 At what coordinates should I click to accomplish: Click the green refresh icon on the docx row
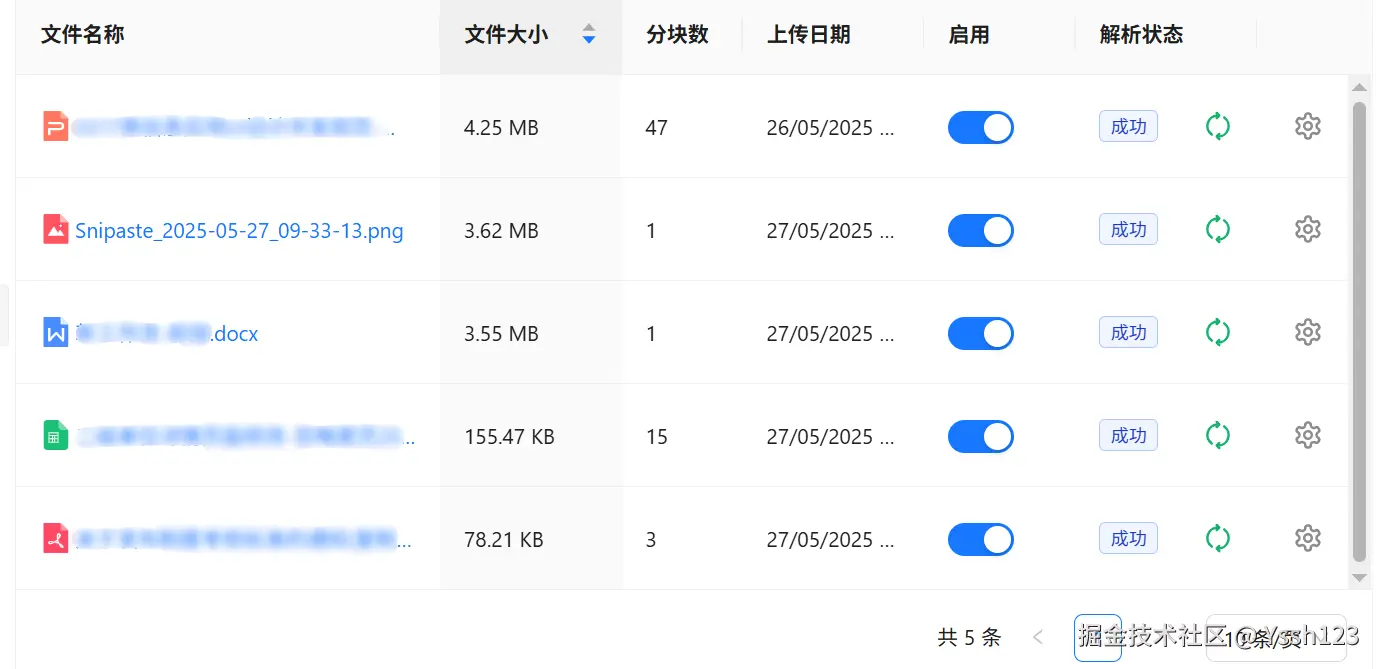[x=1218, y=332]
